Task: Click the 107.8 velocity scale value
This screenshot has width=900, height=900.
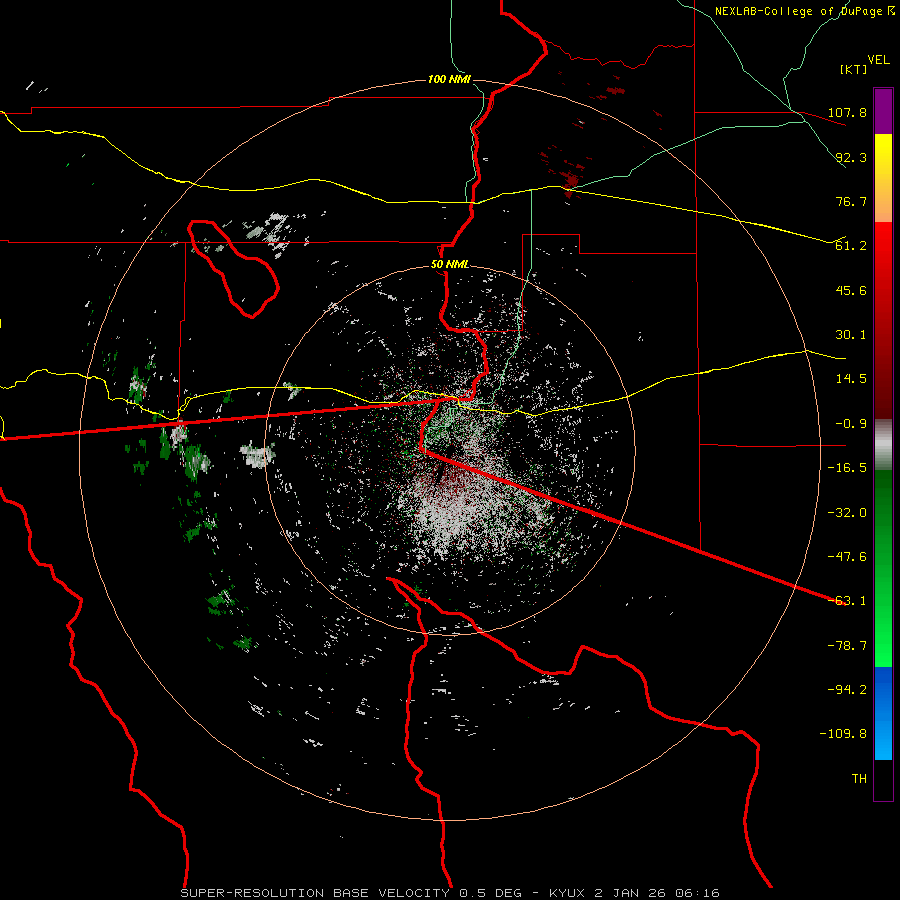Action: (x=847, y=112)
